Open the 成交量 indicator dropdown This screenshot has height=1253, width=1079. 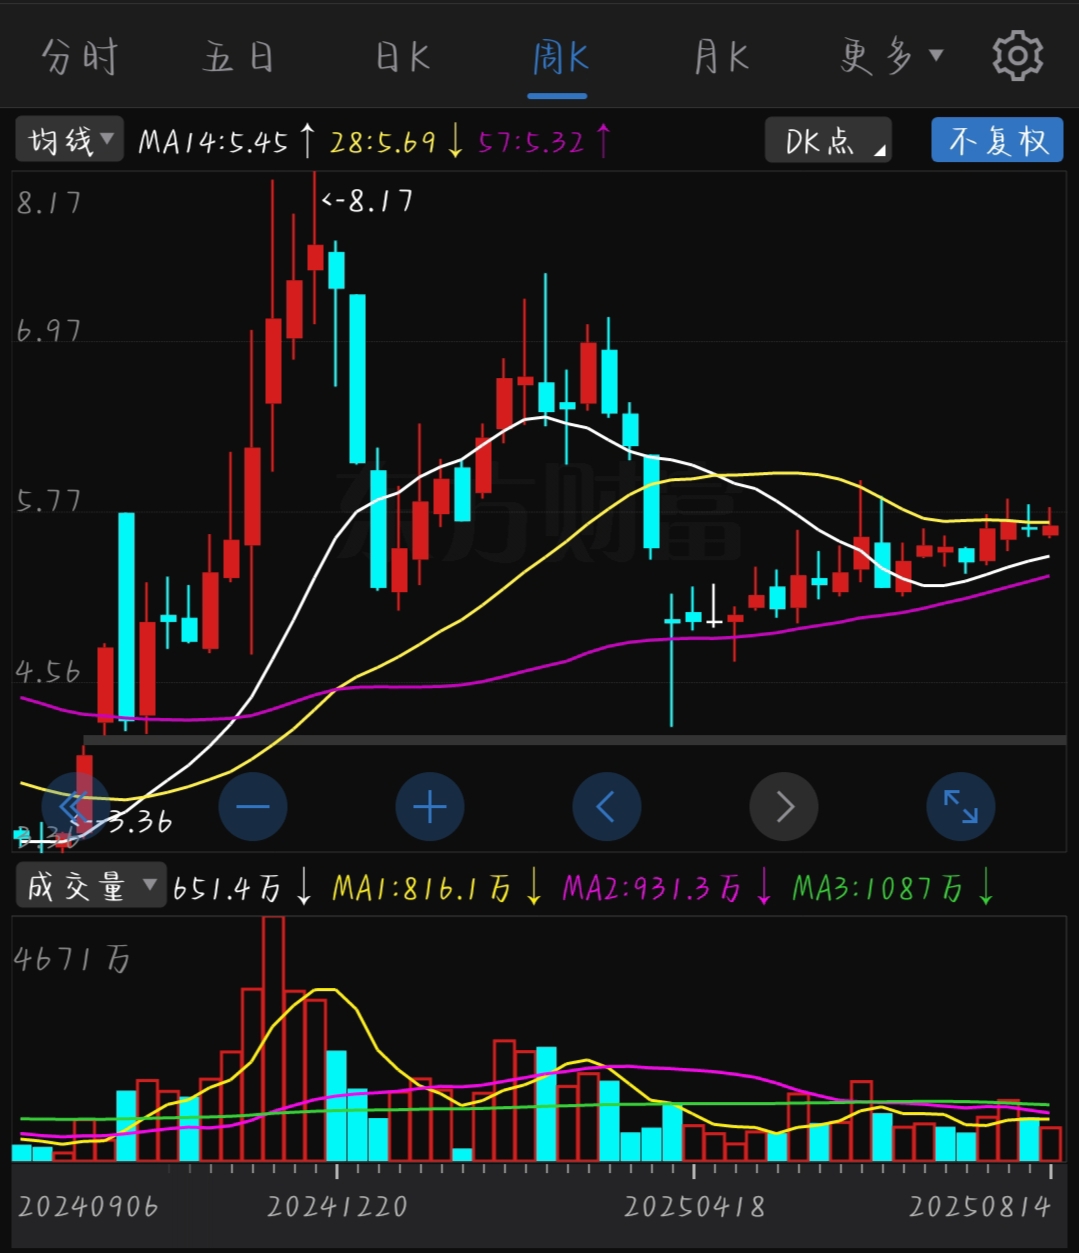90,886
